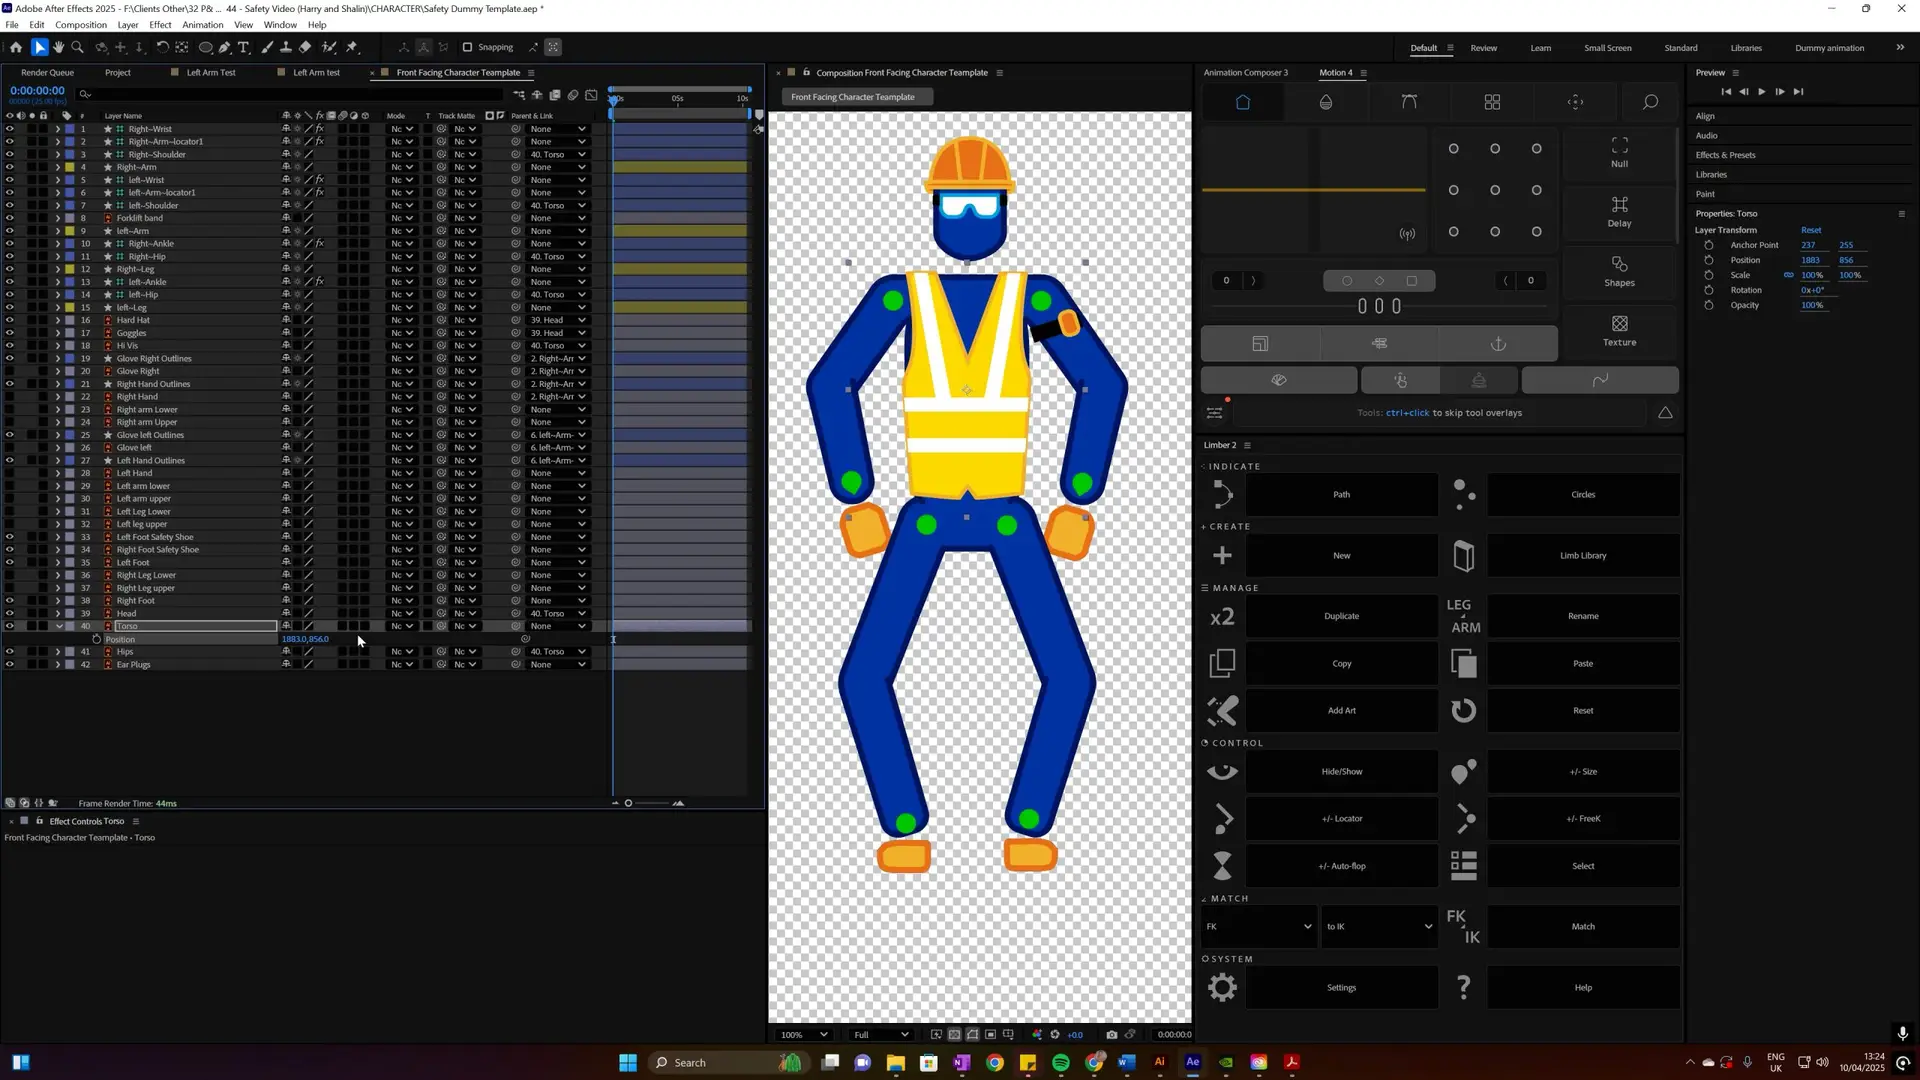This screenshot has width=1920, height=1080.
Task: Toggle visibility of the Hips layer
Action: click(x=10, y=652)
